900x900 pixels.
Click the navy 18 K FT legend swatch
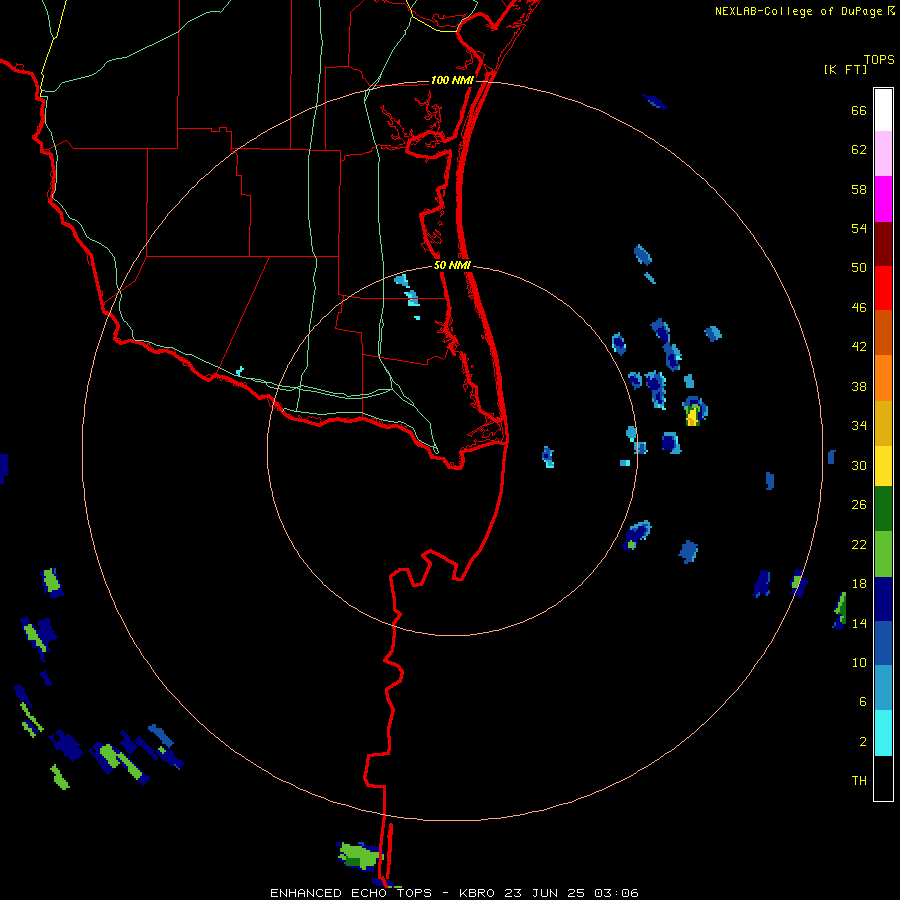pyautogui.click(x=883, y=599)
